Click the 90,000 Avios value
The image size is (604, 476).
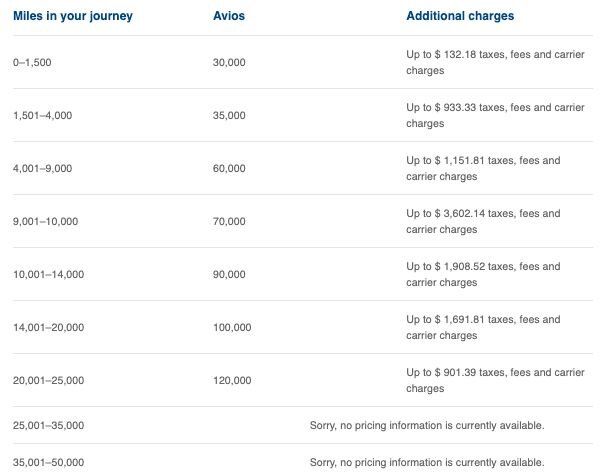pyautogui.click(x=229, y=274)
